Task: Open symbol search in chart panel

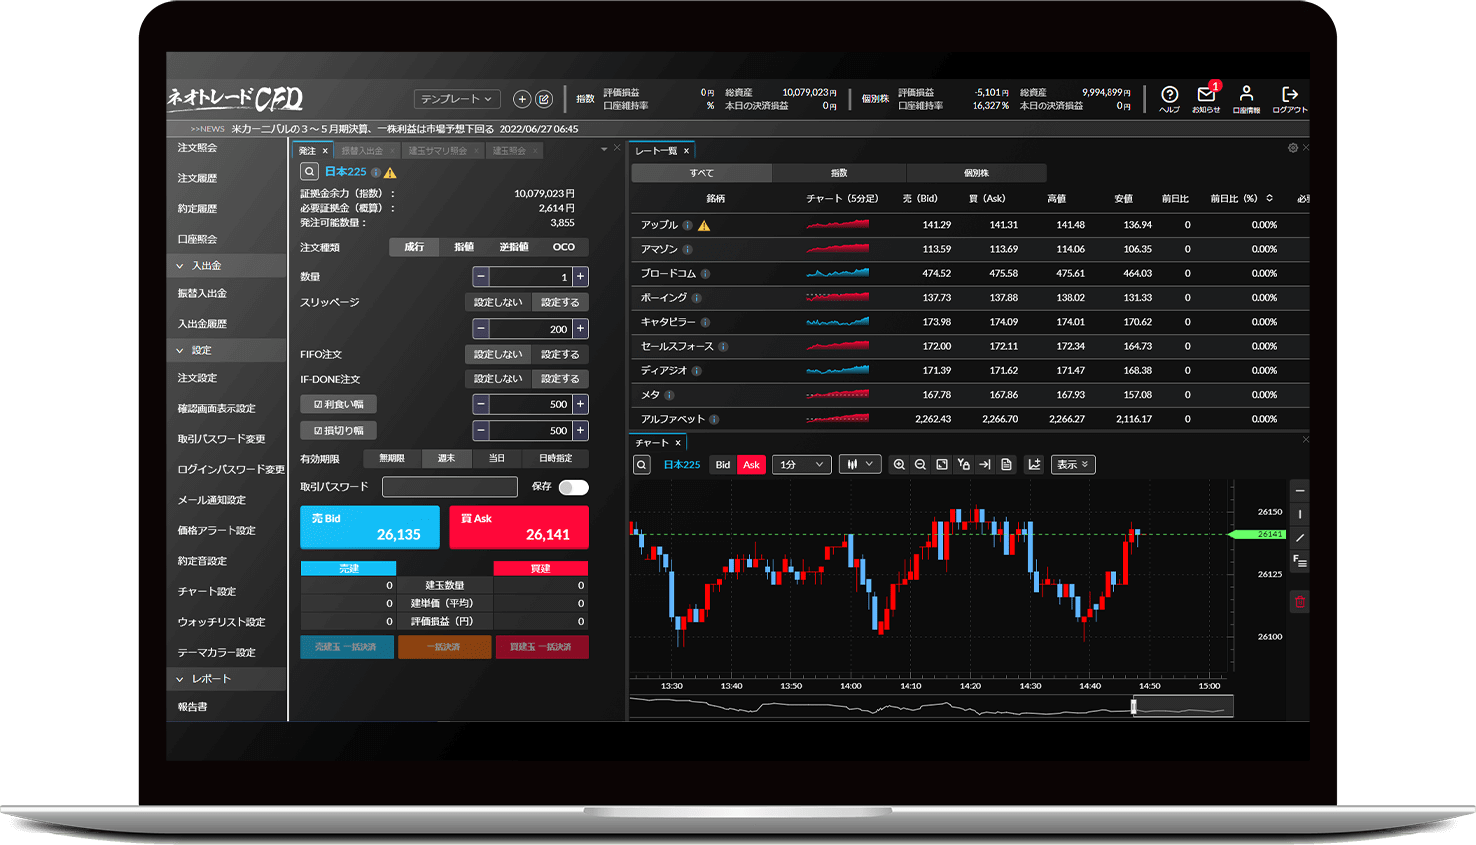Action: coord(642,465)
